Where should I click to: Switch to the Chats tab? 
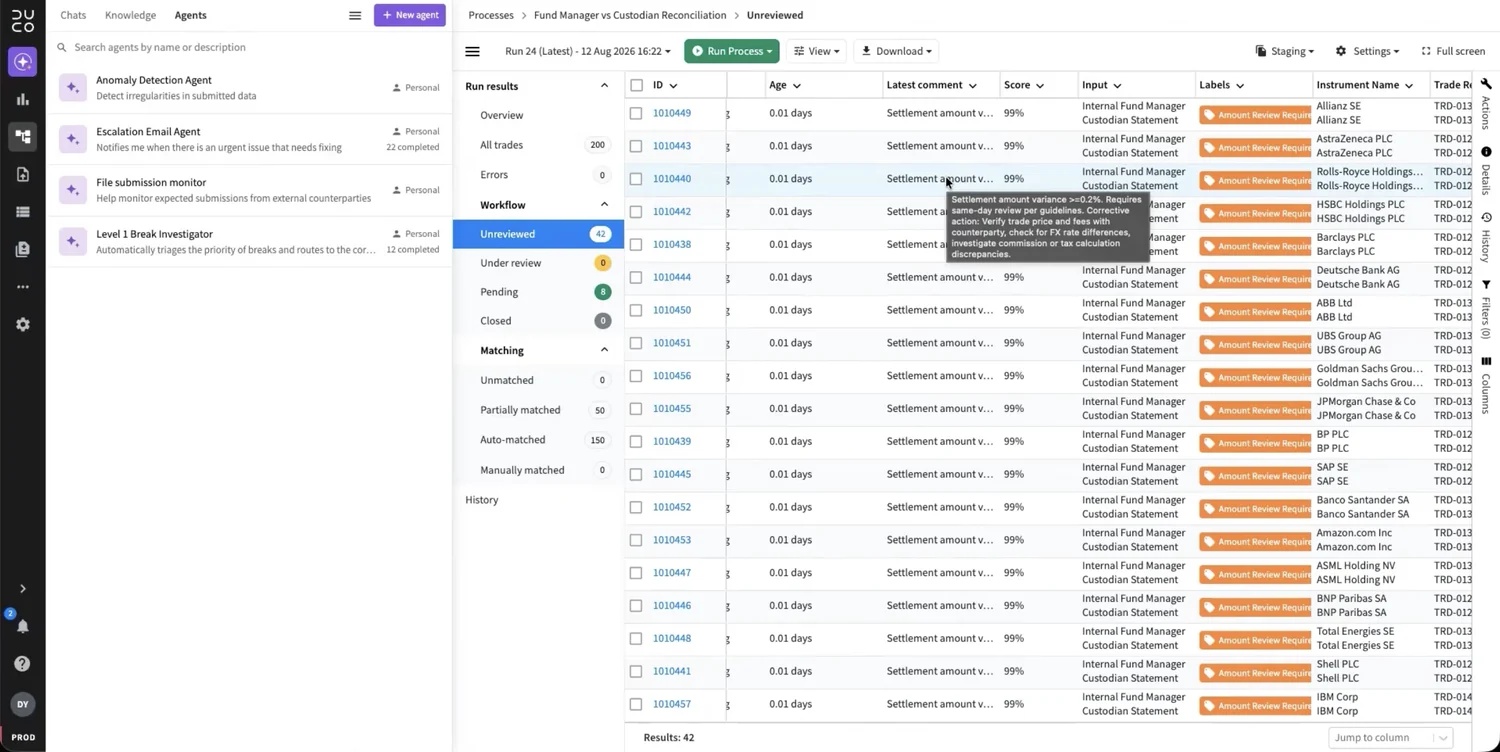pos(73,16)
